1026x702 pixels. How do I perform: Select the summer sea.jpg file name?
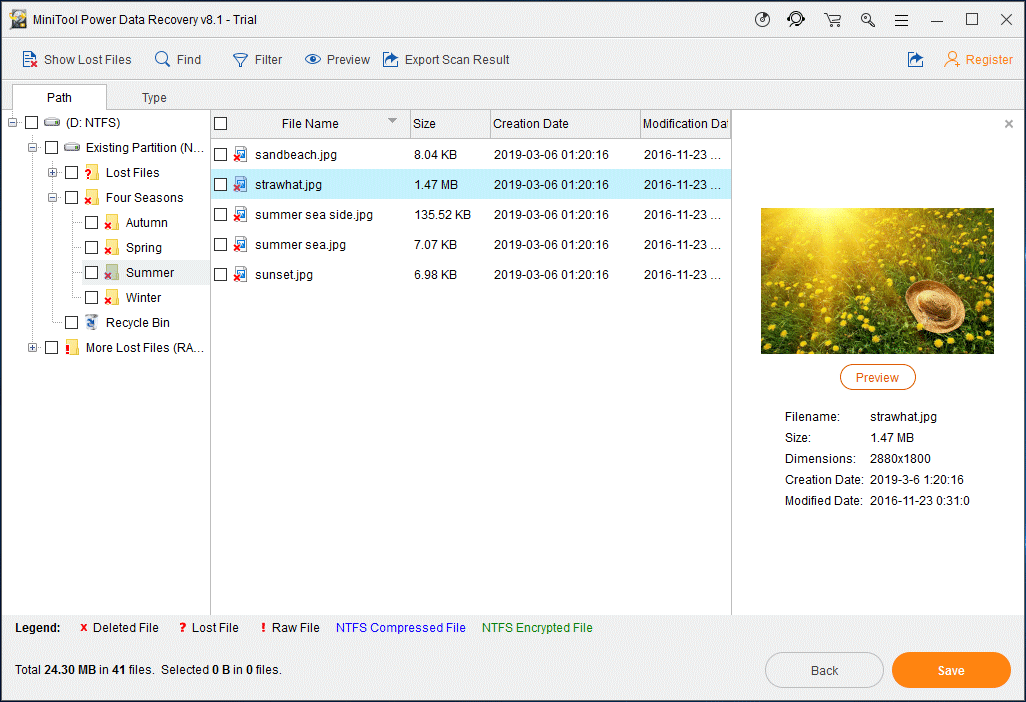click(300, 245)
